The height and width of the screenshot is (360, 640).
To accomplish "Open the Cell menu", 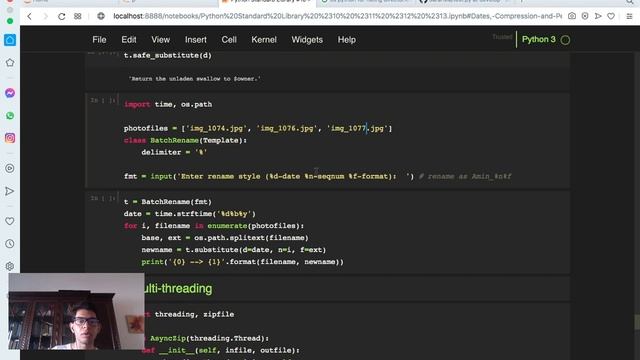I will click(x=229, y=40).
